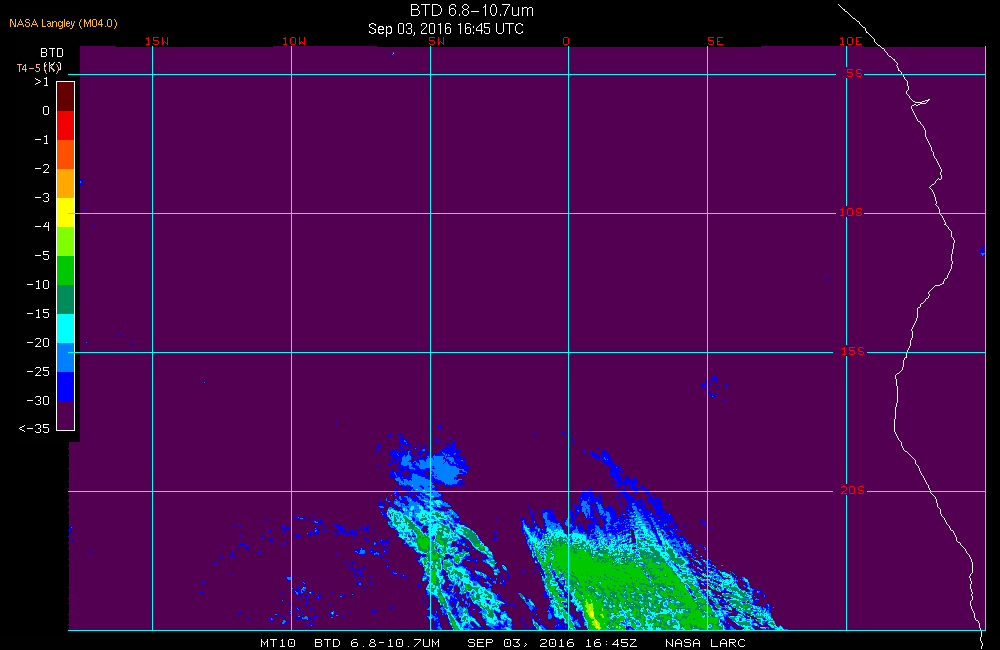This screenshot has width=1000, height=650.
Task: Click the deep blue segment below -25
Action: pos(66,387)
